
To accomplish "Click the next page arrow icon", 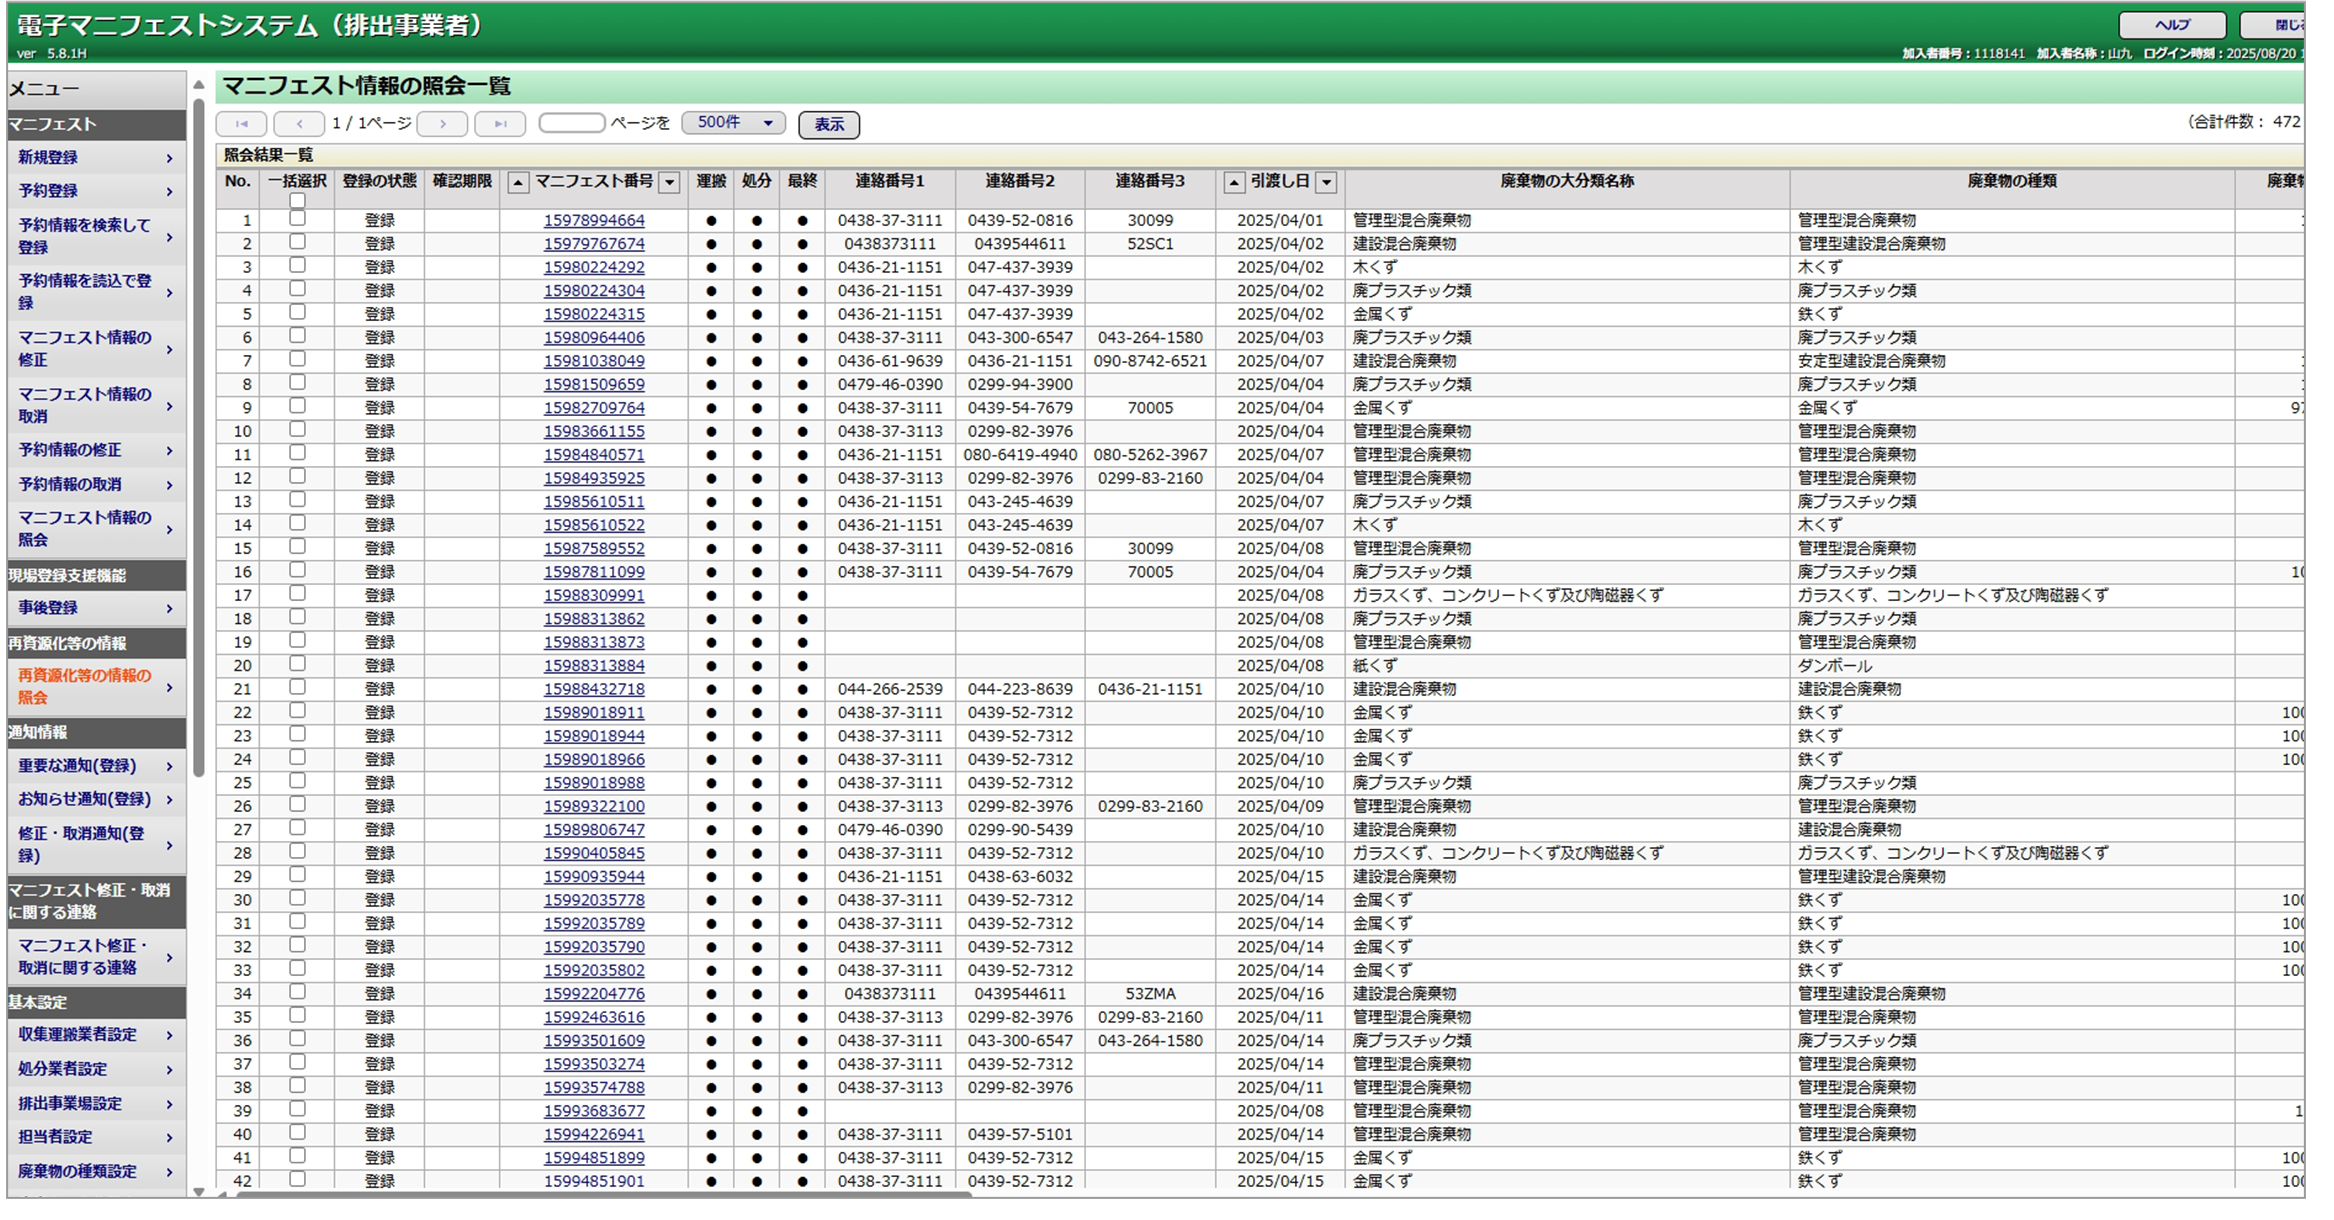I will pyautogui.click(x=443, y=124).
